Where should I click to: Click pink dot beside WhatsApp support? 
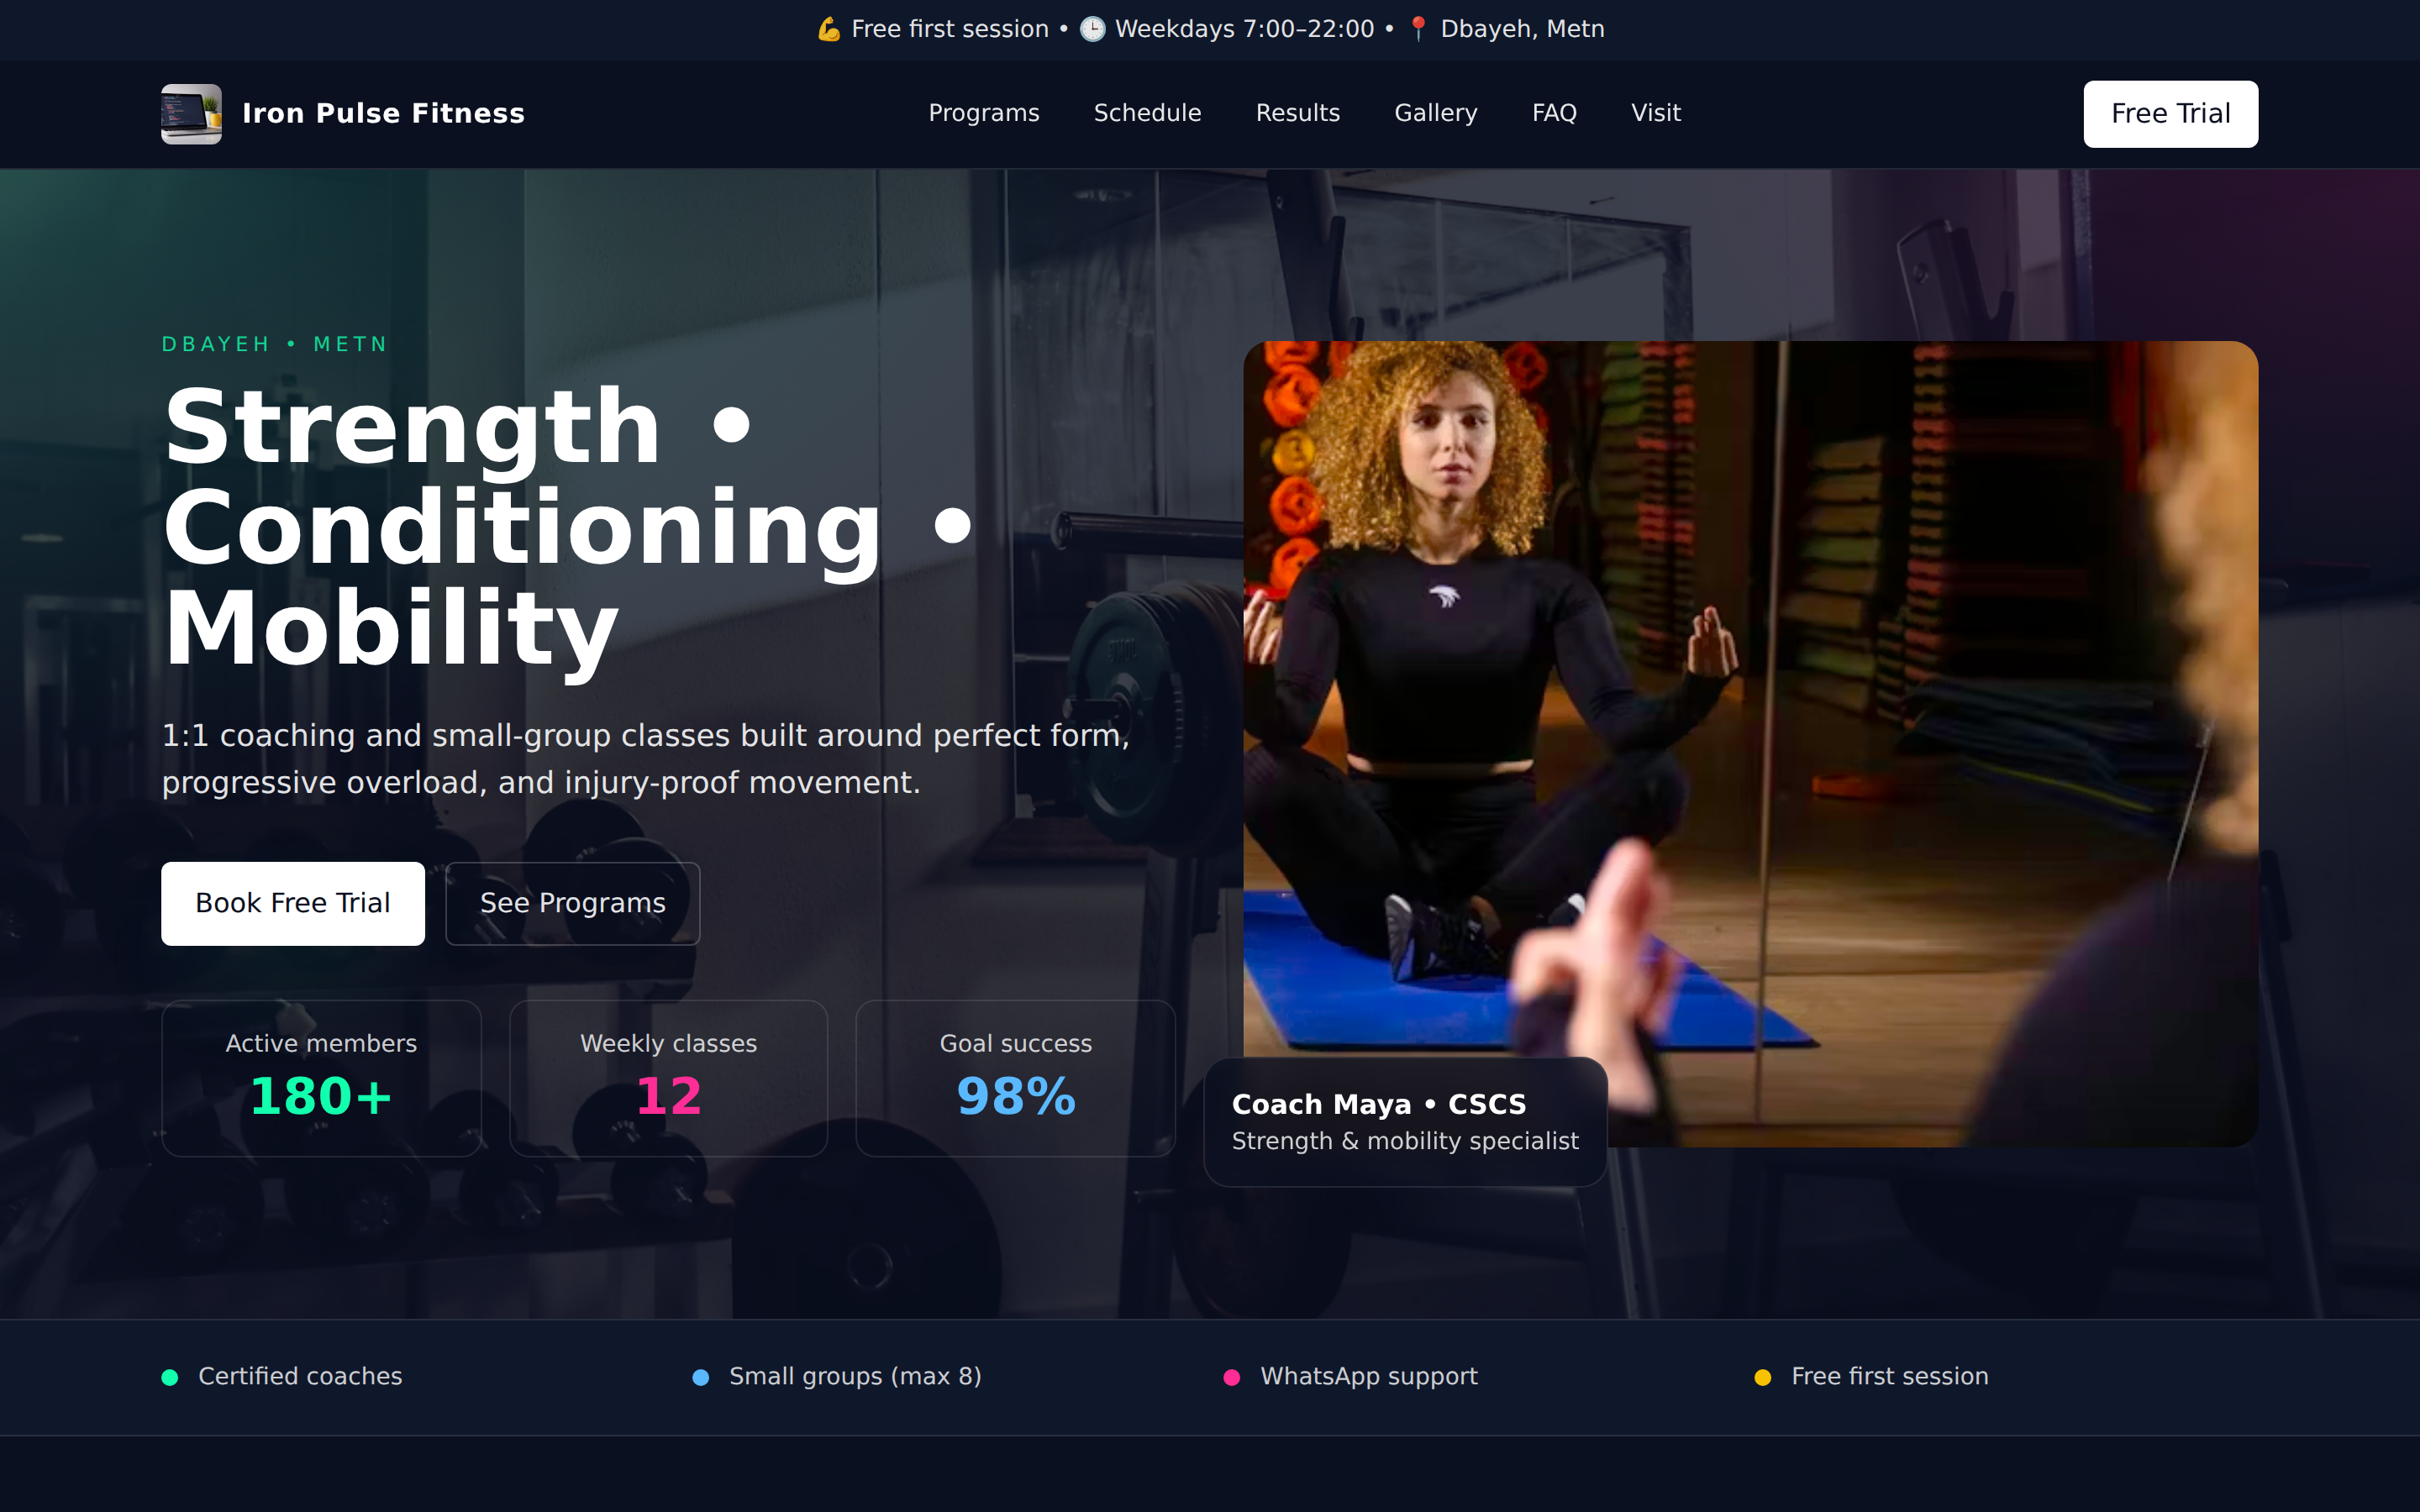tap(1232, 1377)
